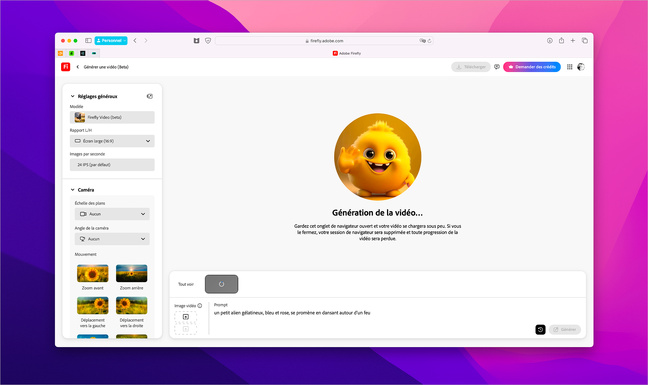Click the firefly.adobe.com address bar

click(x=324, y=41)
